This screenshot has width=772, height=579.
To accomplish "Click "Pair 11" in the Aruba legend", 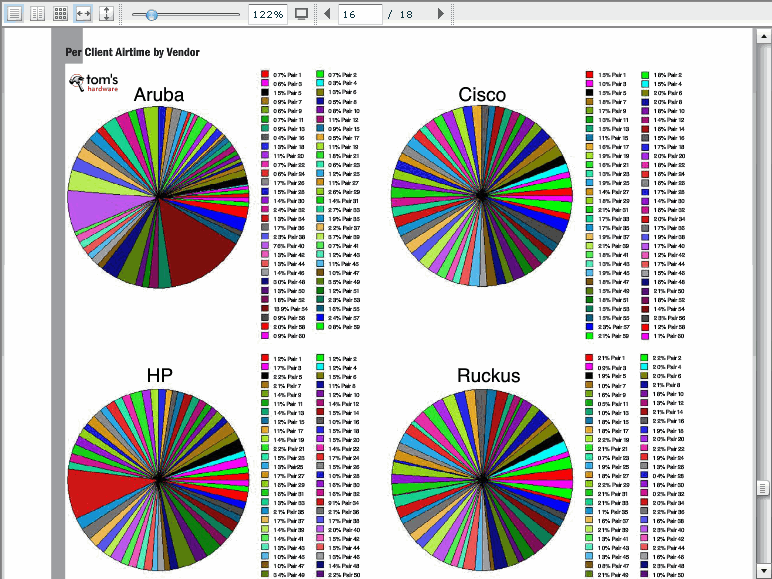I will coord(295,120).
